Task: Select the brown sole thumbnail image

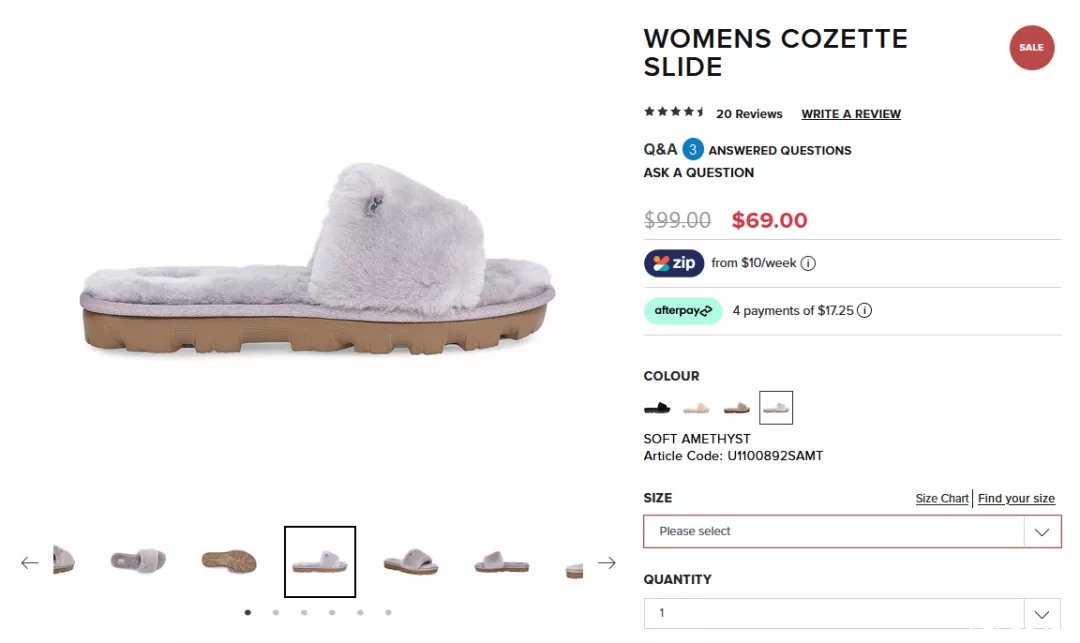Action: coord(229,562)
